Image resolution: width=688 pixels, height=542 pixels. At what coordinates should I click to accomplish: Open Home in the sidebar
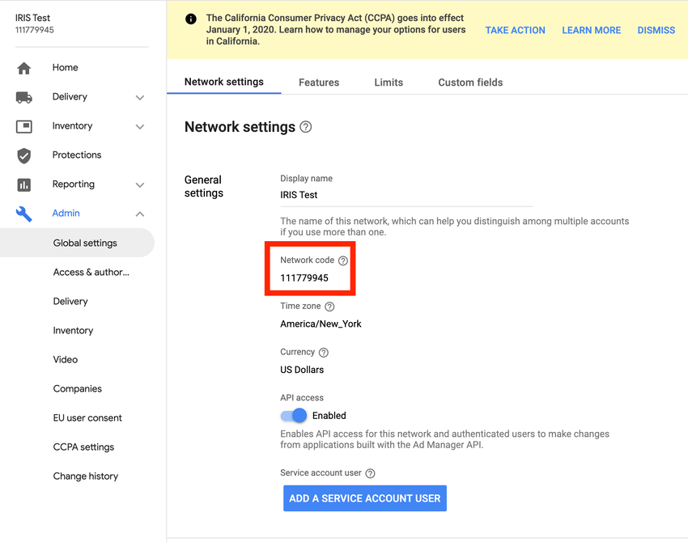pos(65,68)
